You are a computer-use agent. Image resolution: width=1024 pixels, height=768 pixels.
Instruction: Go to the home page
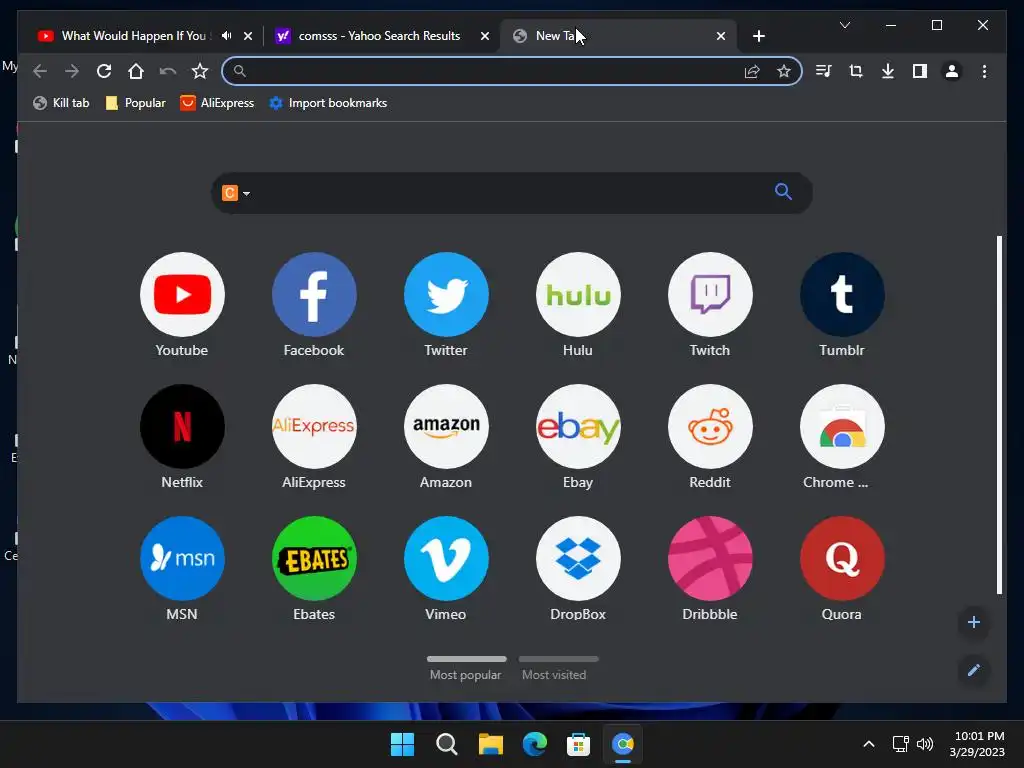[x=136, y=71]
